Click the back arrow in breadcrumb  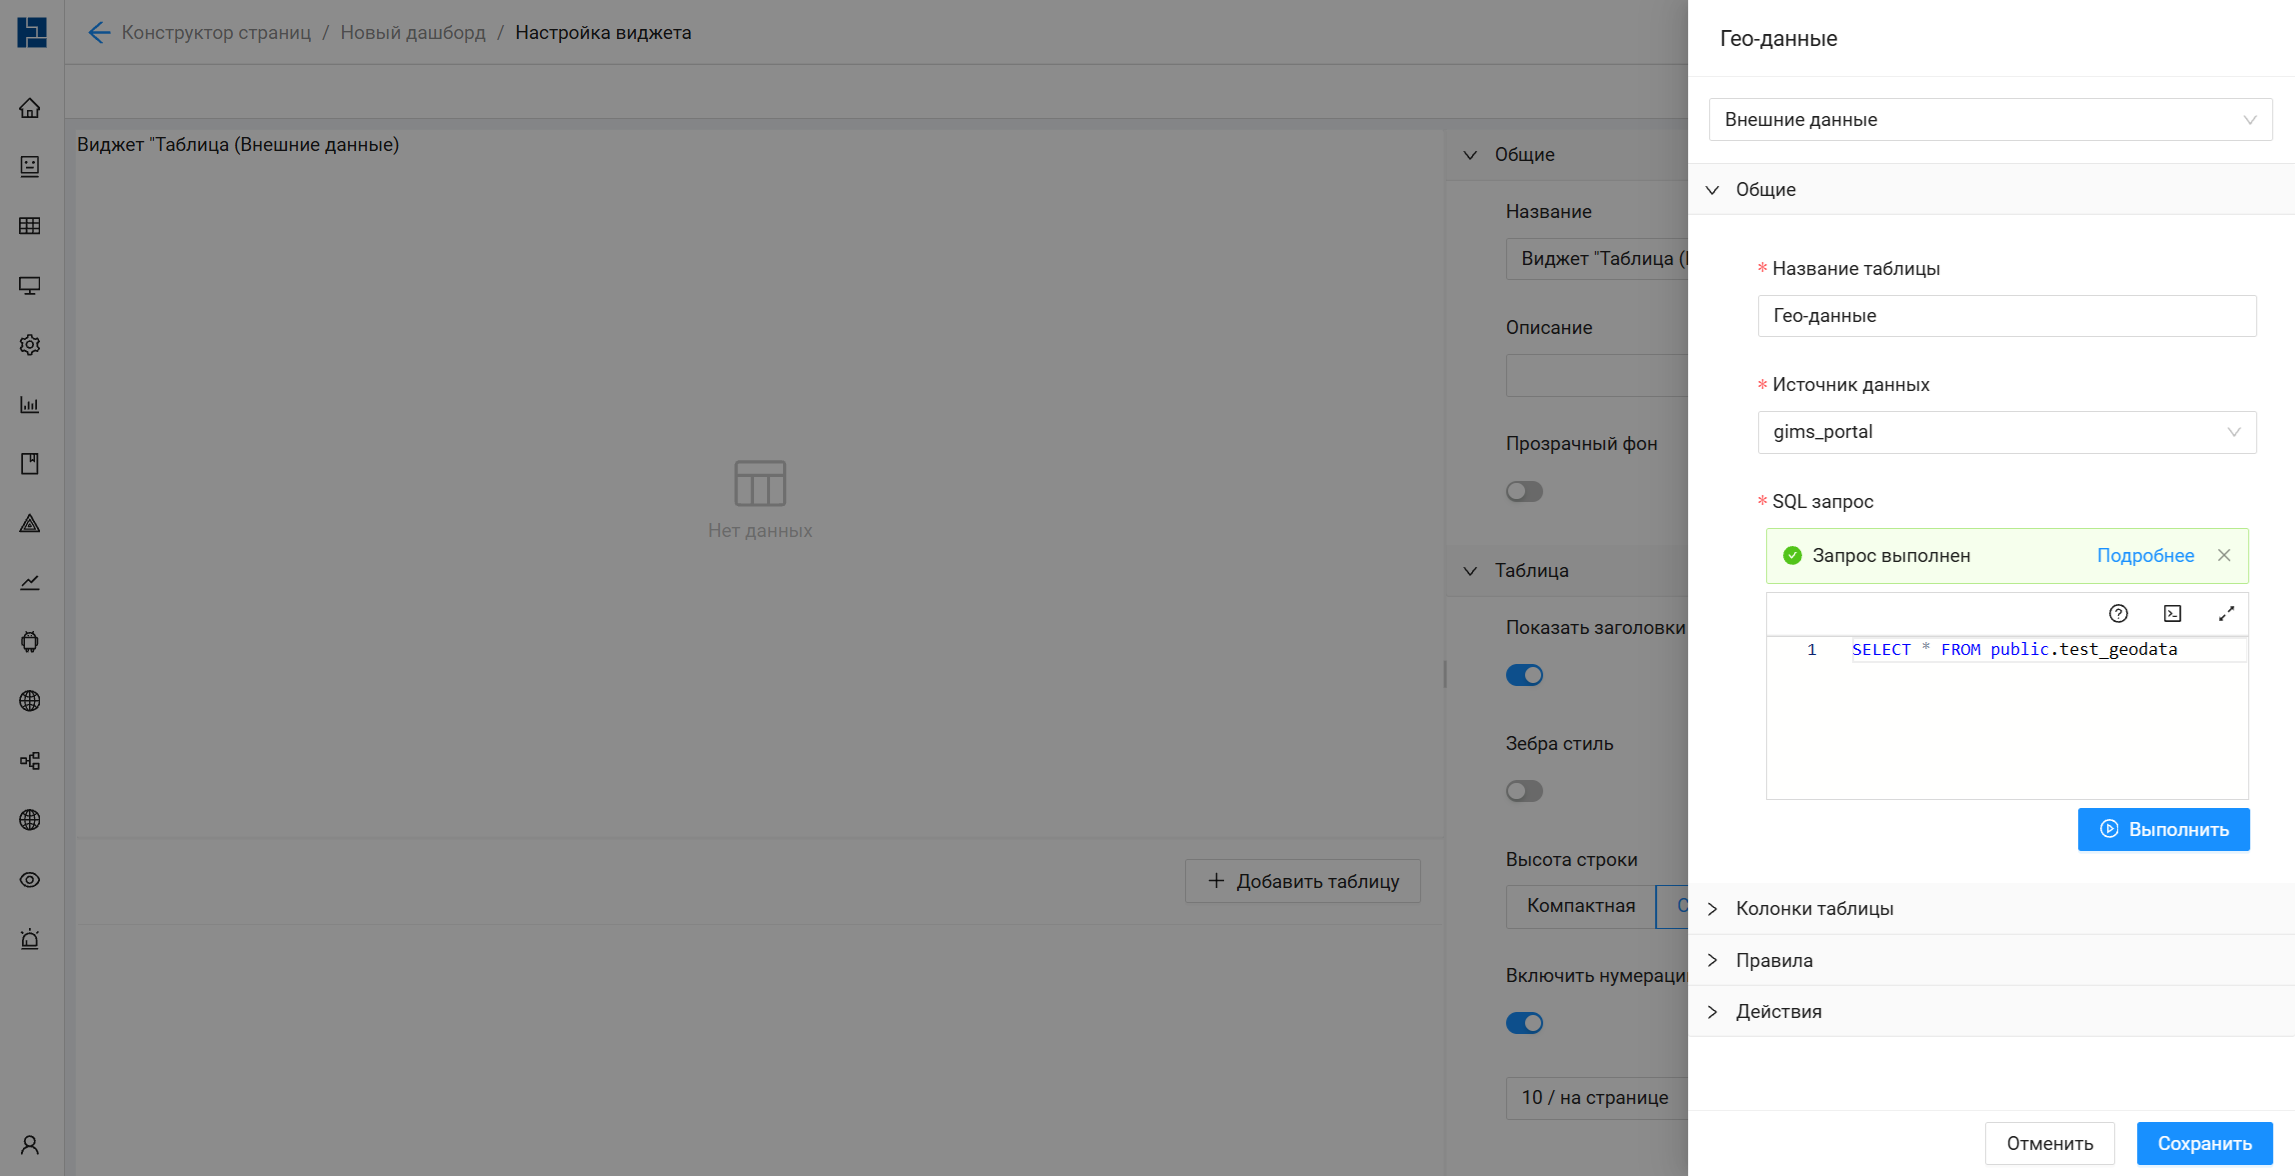98,33
